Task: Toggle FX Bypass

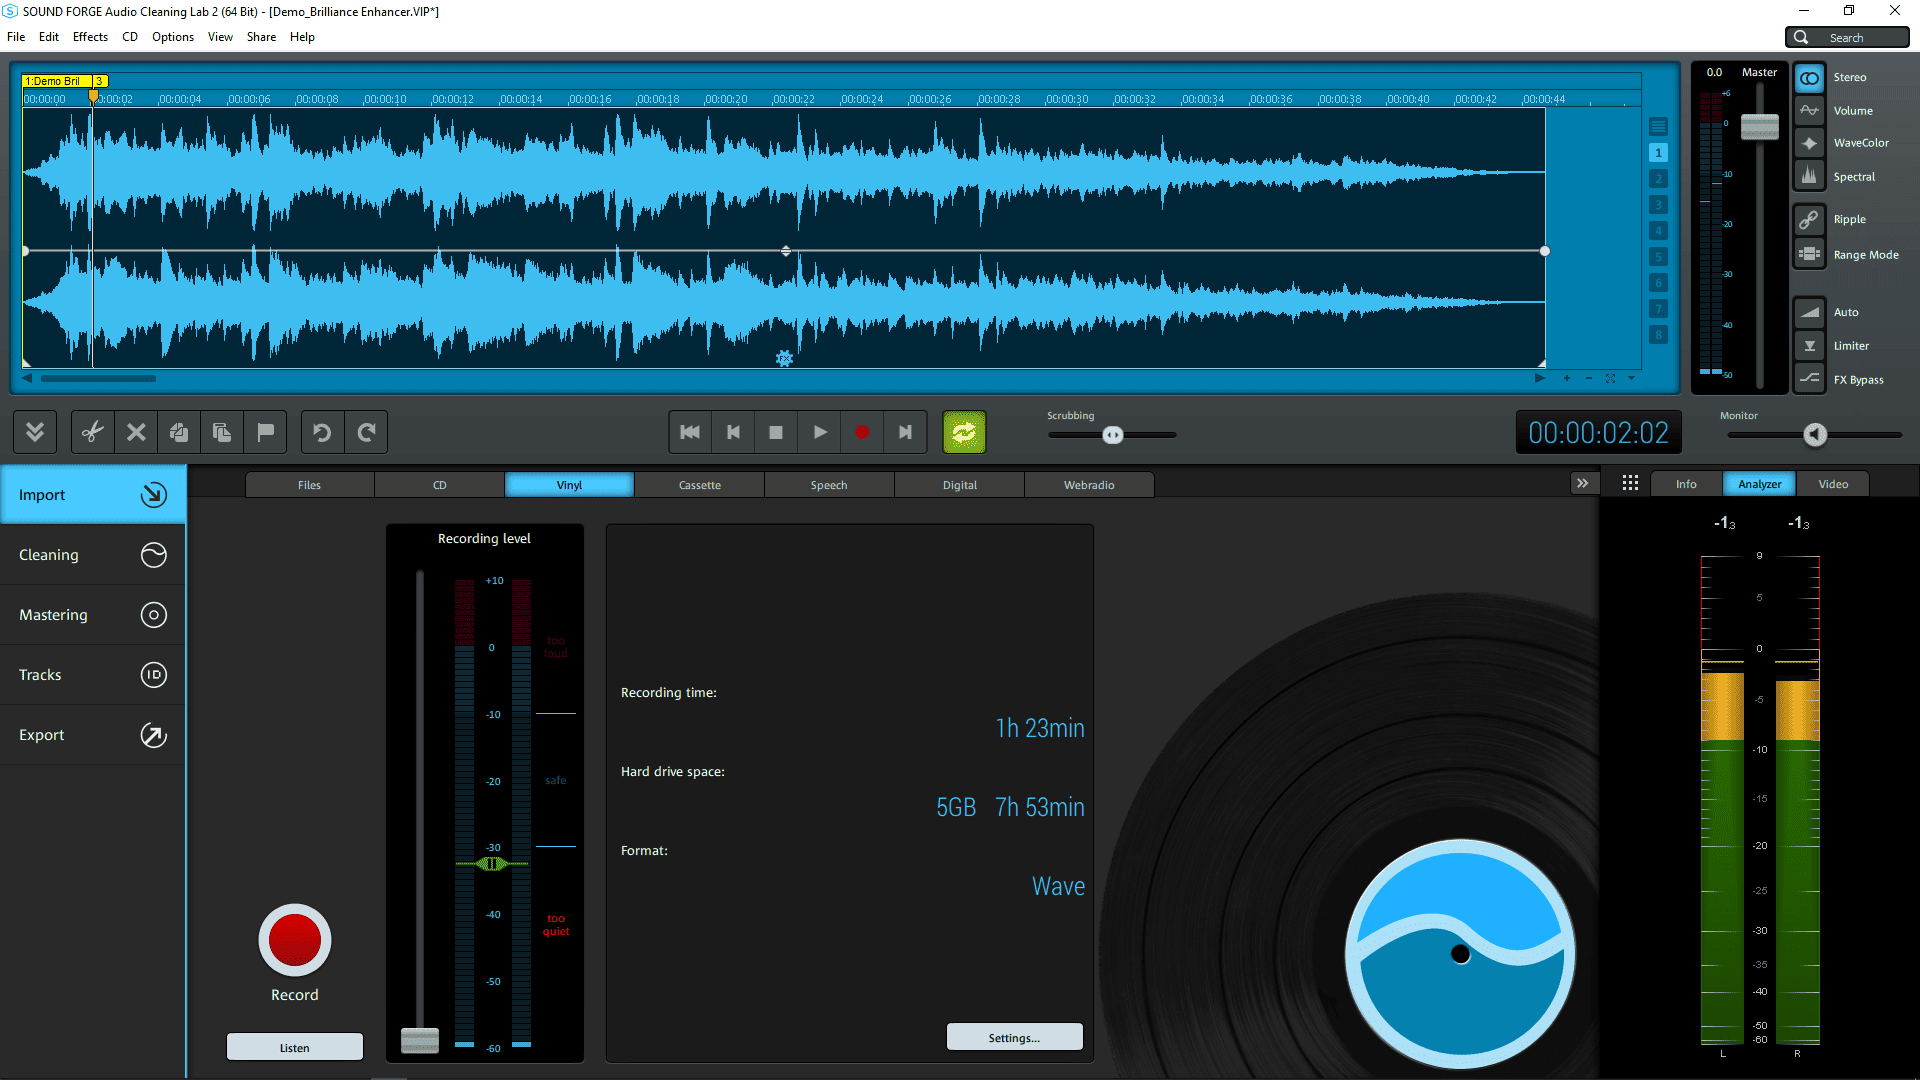Action: click(x=1809, y=379)
